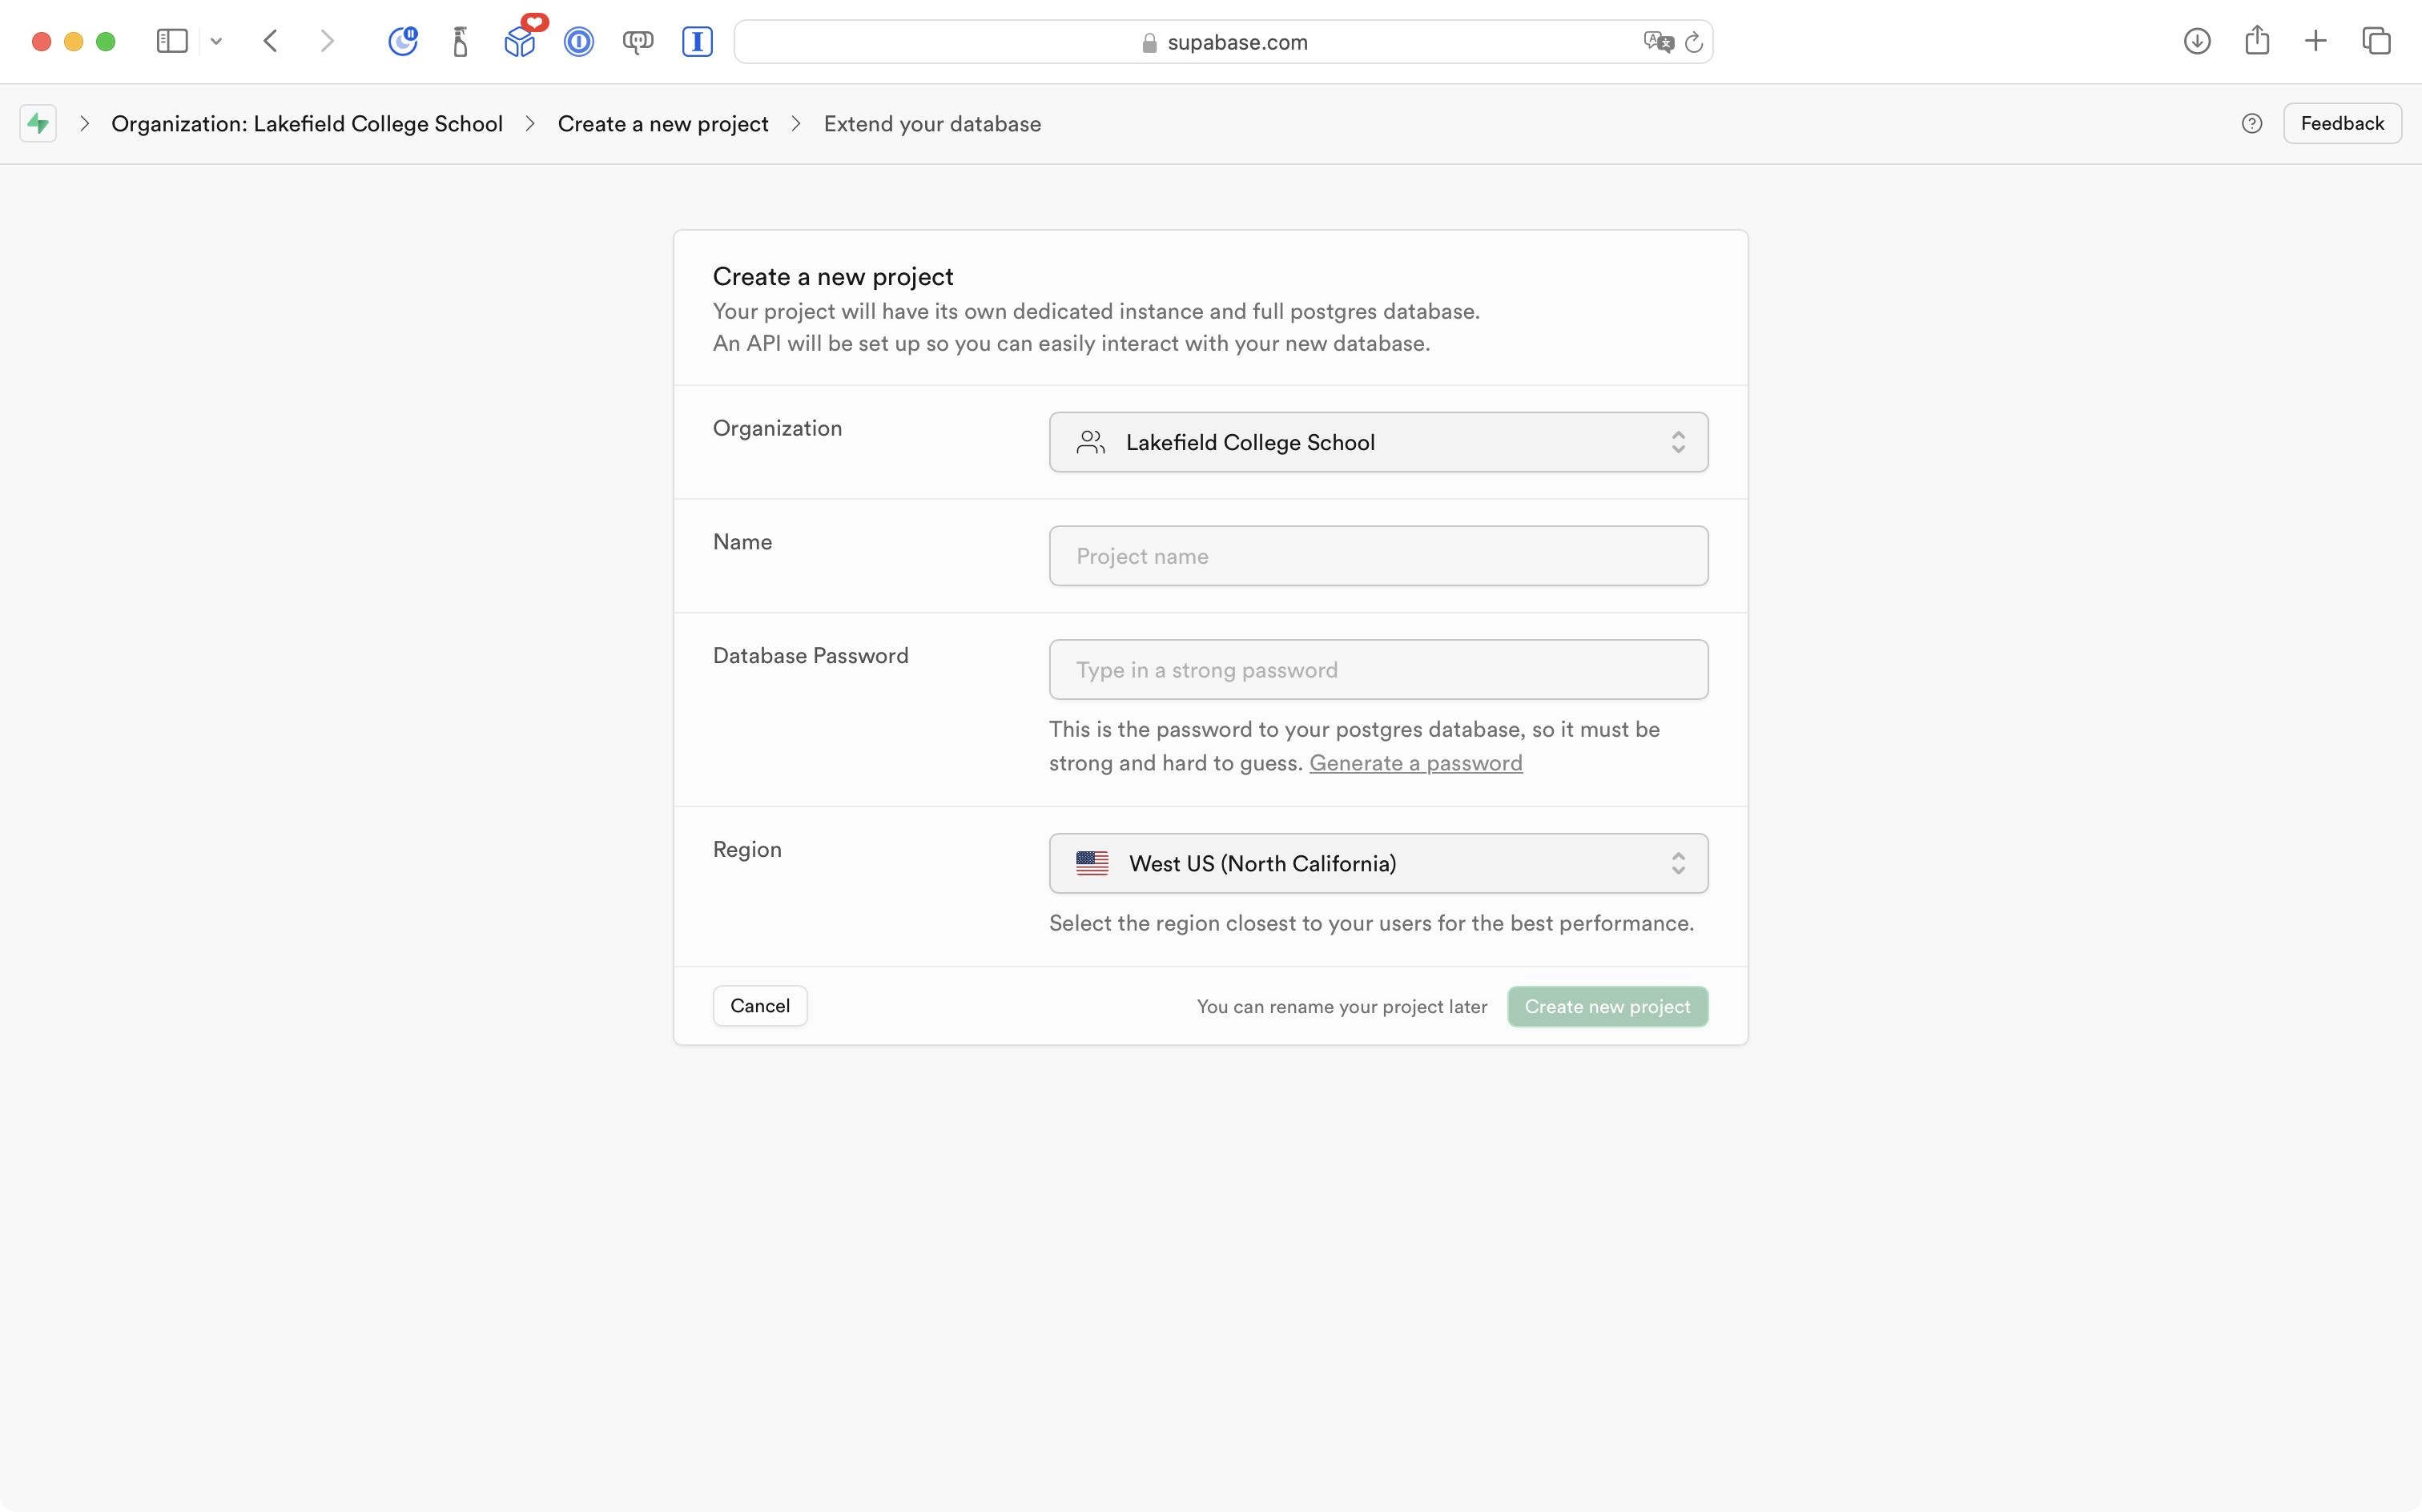Open the 1Password extension icon
Image resolution: width=2422 pixels, height=1512 pixels.
(579, 41)
